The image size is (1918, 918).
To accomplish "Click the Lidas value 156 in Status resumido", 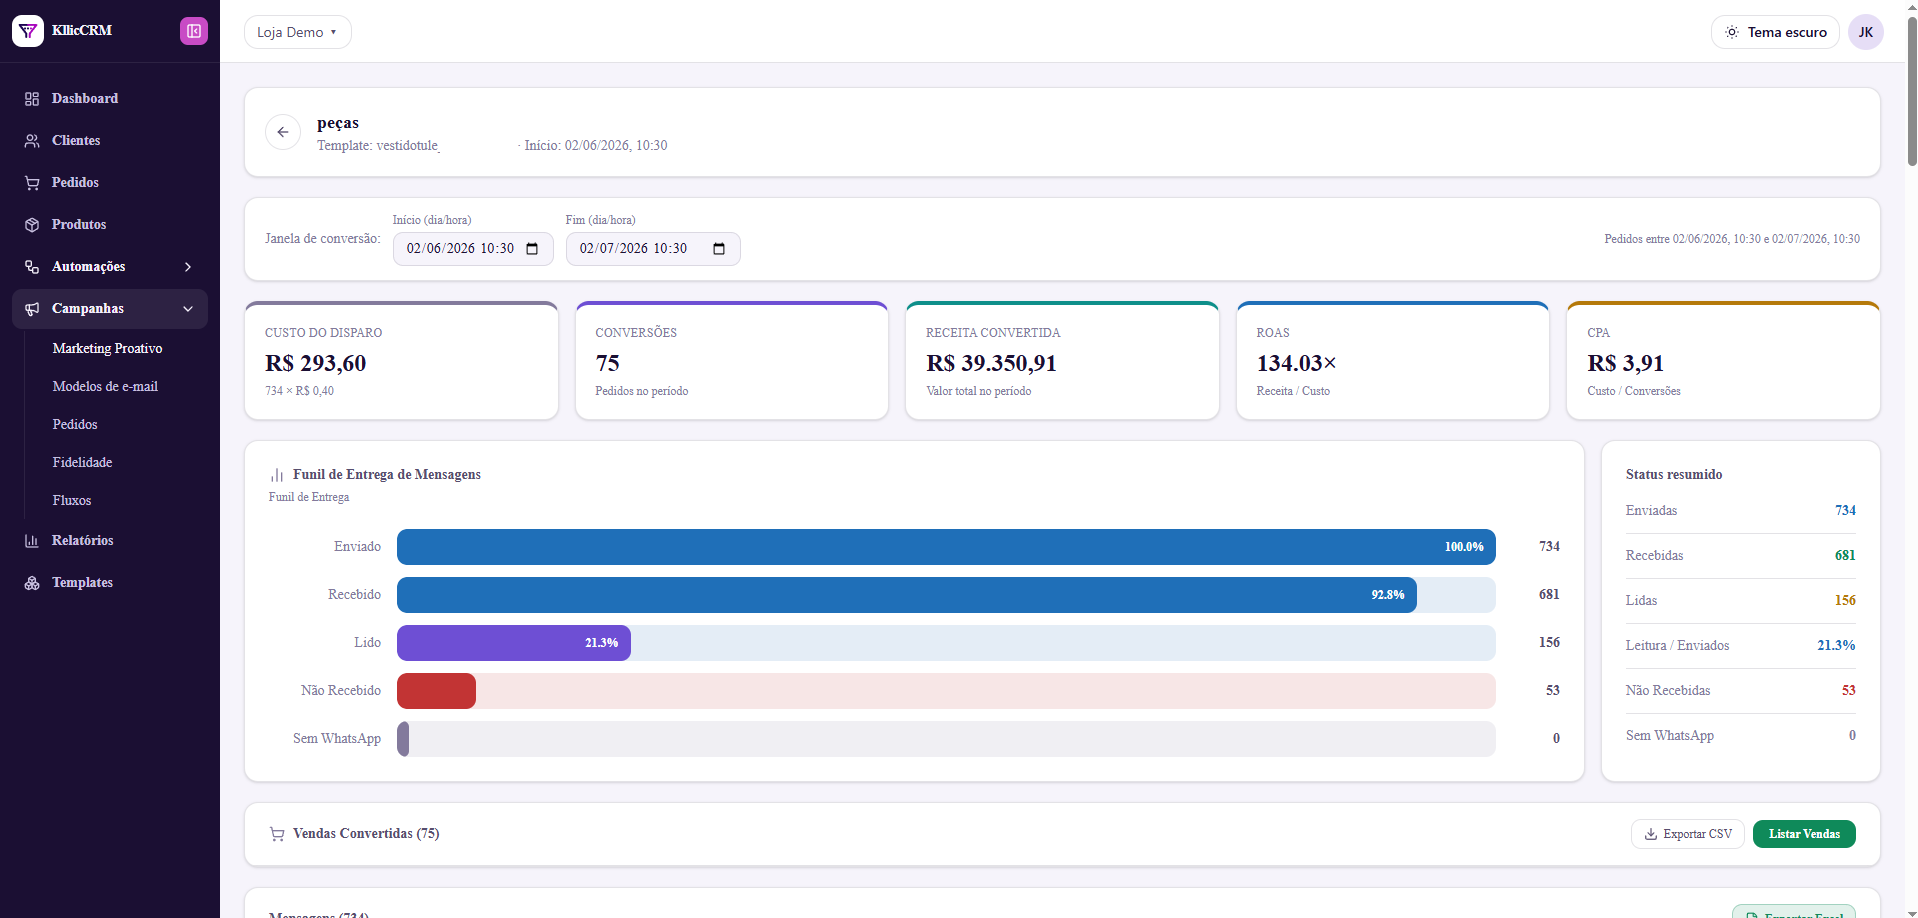I will click(x=1845, y=601).
